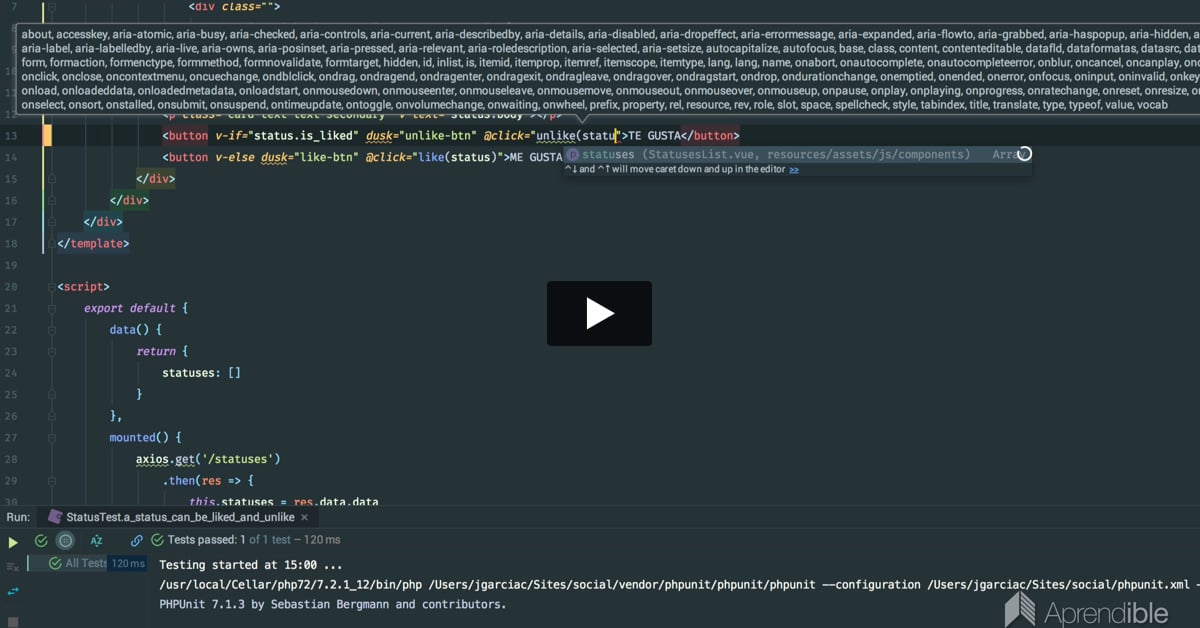The width and height of the screenshot is (1200, 628).
Task: Click the 'Run:' panel label
Action: [18, 517]
